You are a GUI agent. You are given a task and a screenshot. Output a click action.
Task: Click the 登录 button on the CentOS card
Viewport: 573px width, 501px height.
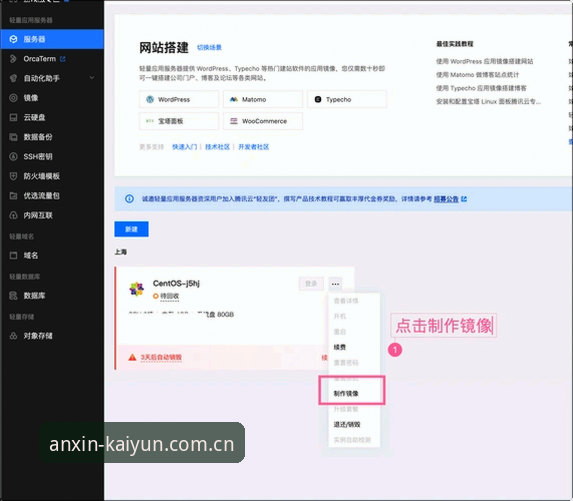click(311, 284)
